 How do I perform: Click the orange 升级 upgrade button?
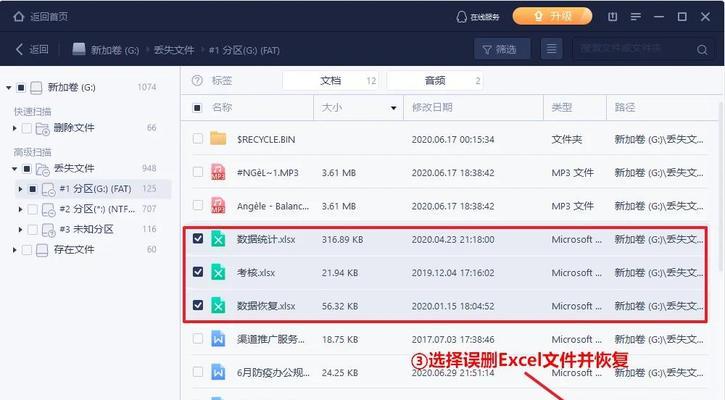pyautogui.click(x=552, y=16)
